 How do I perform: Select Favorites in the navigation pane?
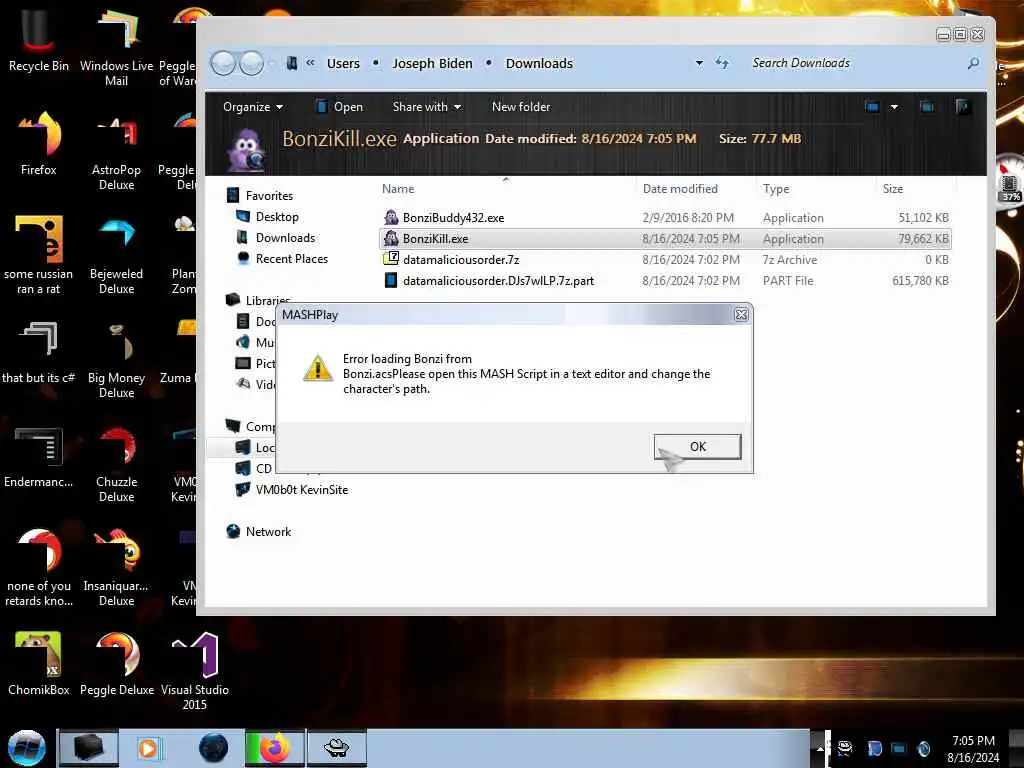(269, 196)
